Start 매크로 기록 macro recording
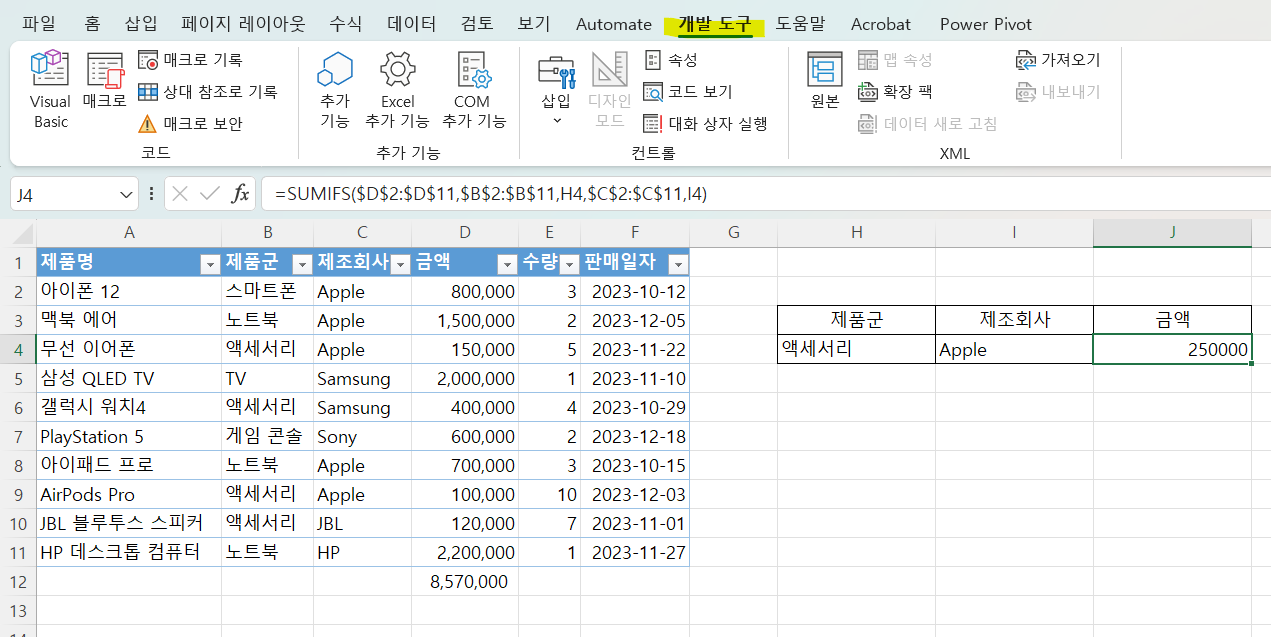 tap(190, 60)
